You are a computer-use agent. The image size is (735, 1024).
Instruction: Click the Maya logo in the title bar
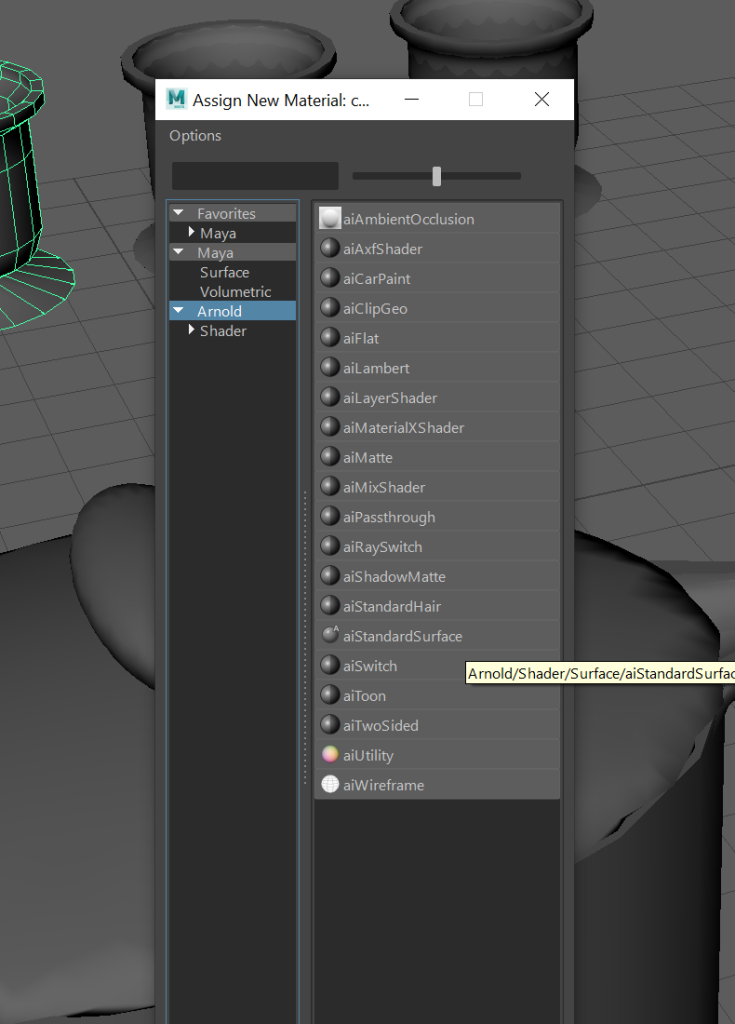[x=176, y=99]
